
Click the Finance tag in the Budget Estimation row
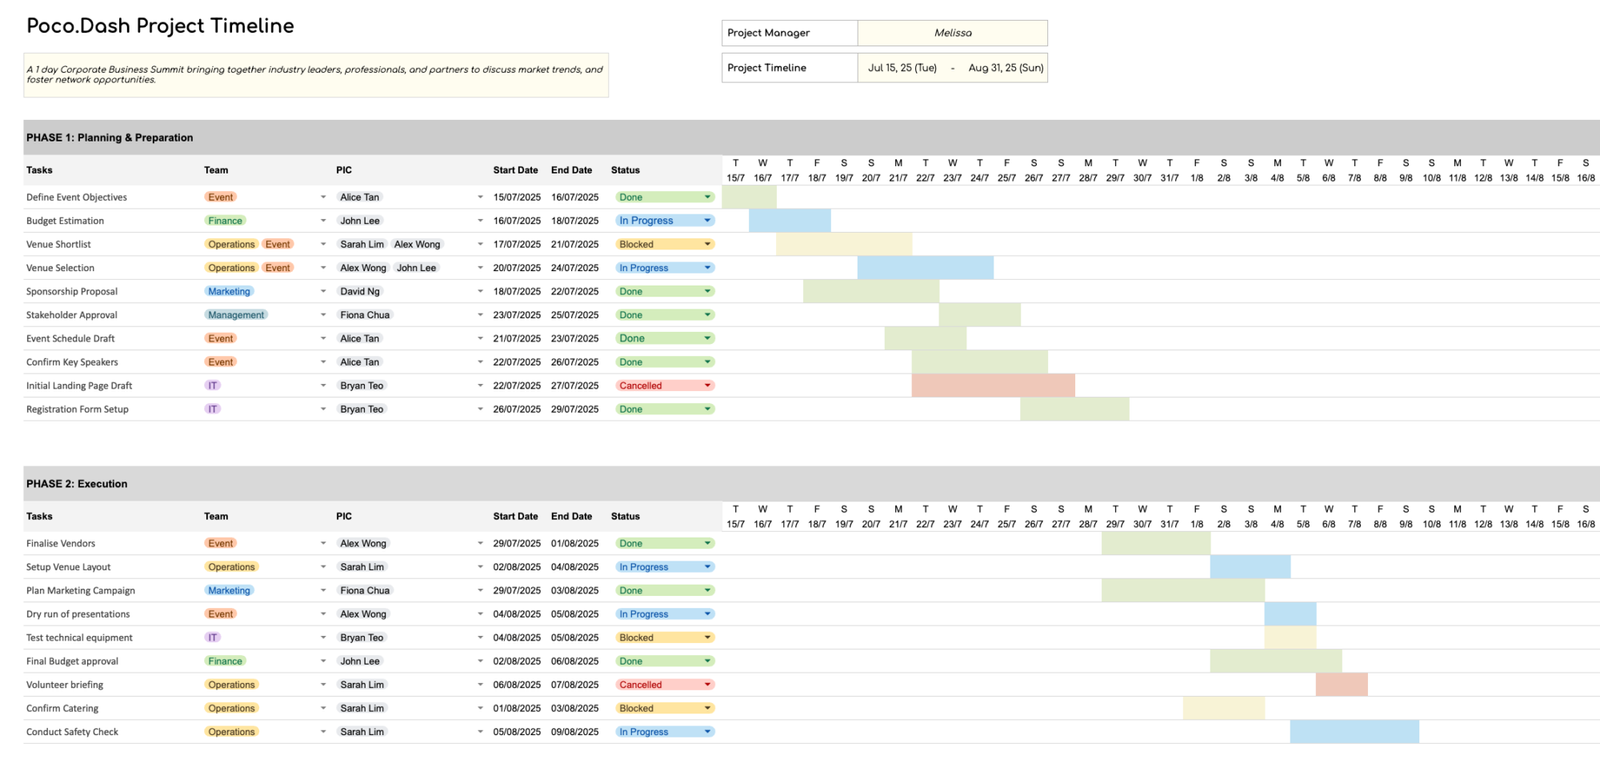pos(225,221)
